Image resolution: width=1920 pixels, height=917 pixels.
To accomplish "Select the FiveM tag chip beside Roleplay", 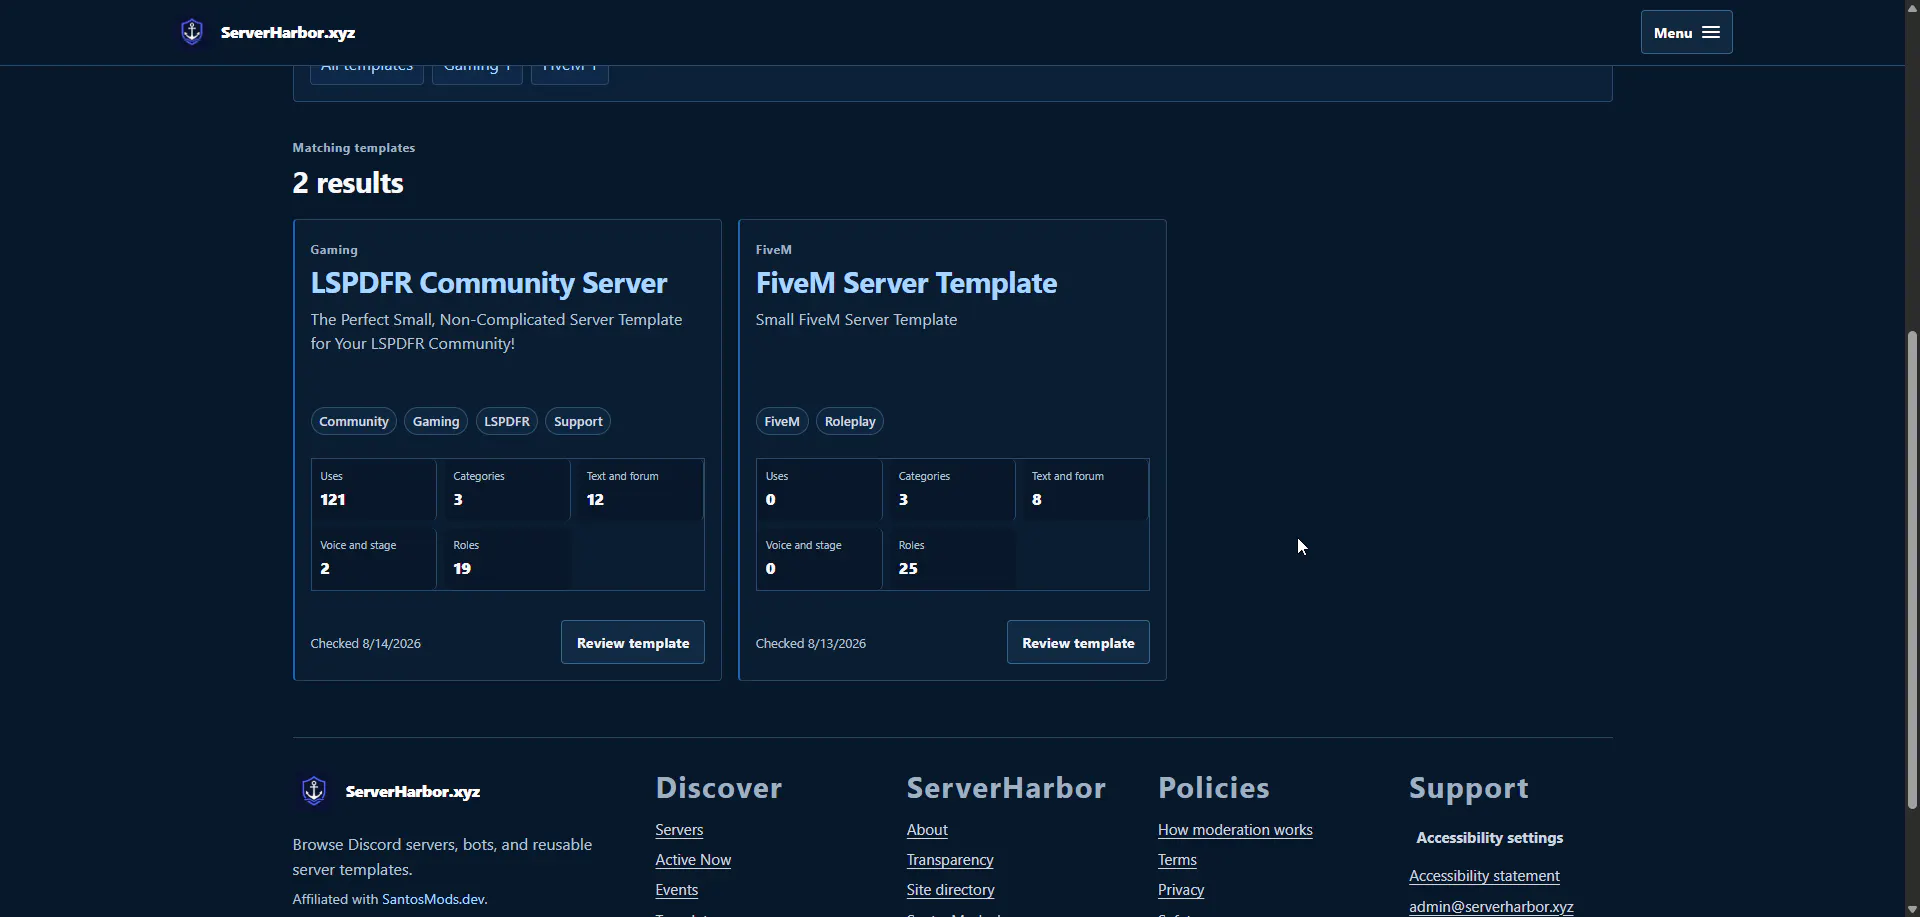I will tap(782, 422).
